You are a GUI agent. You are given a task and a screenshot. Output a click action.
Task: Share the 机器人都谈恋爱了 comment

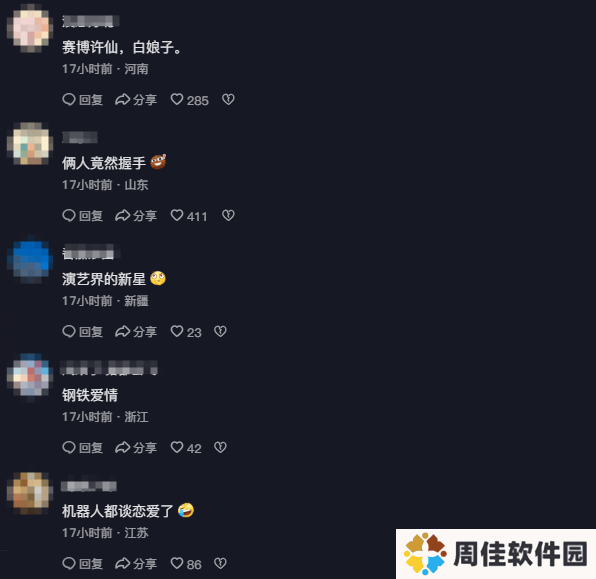coord(136,563)
